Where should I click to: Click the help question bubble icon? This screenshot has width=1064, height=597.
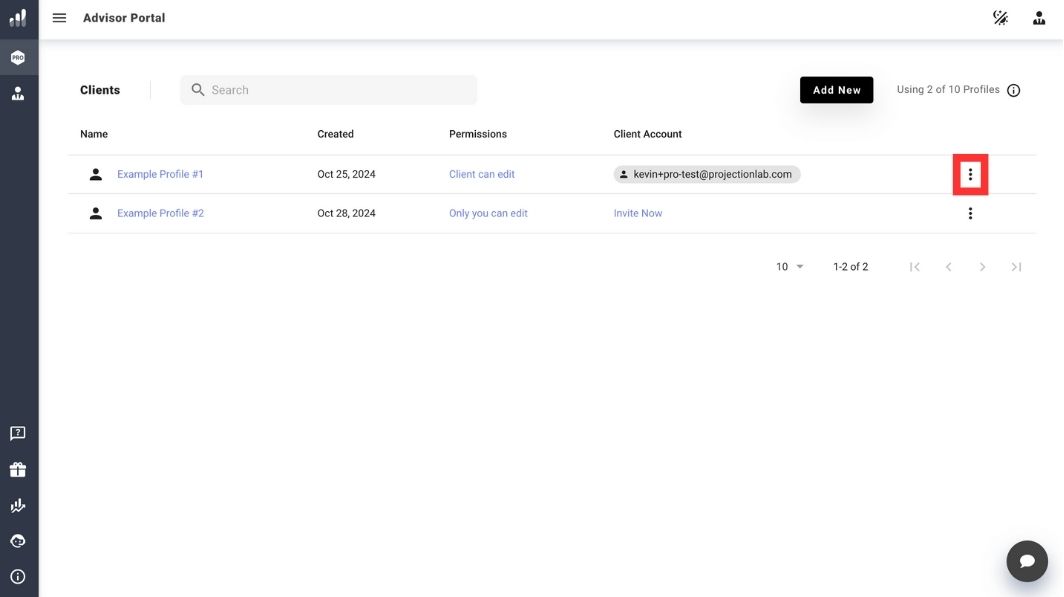(18, 433)
